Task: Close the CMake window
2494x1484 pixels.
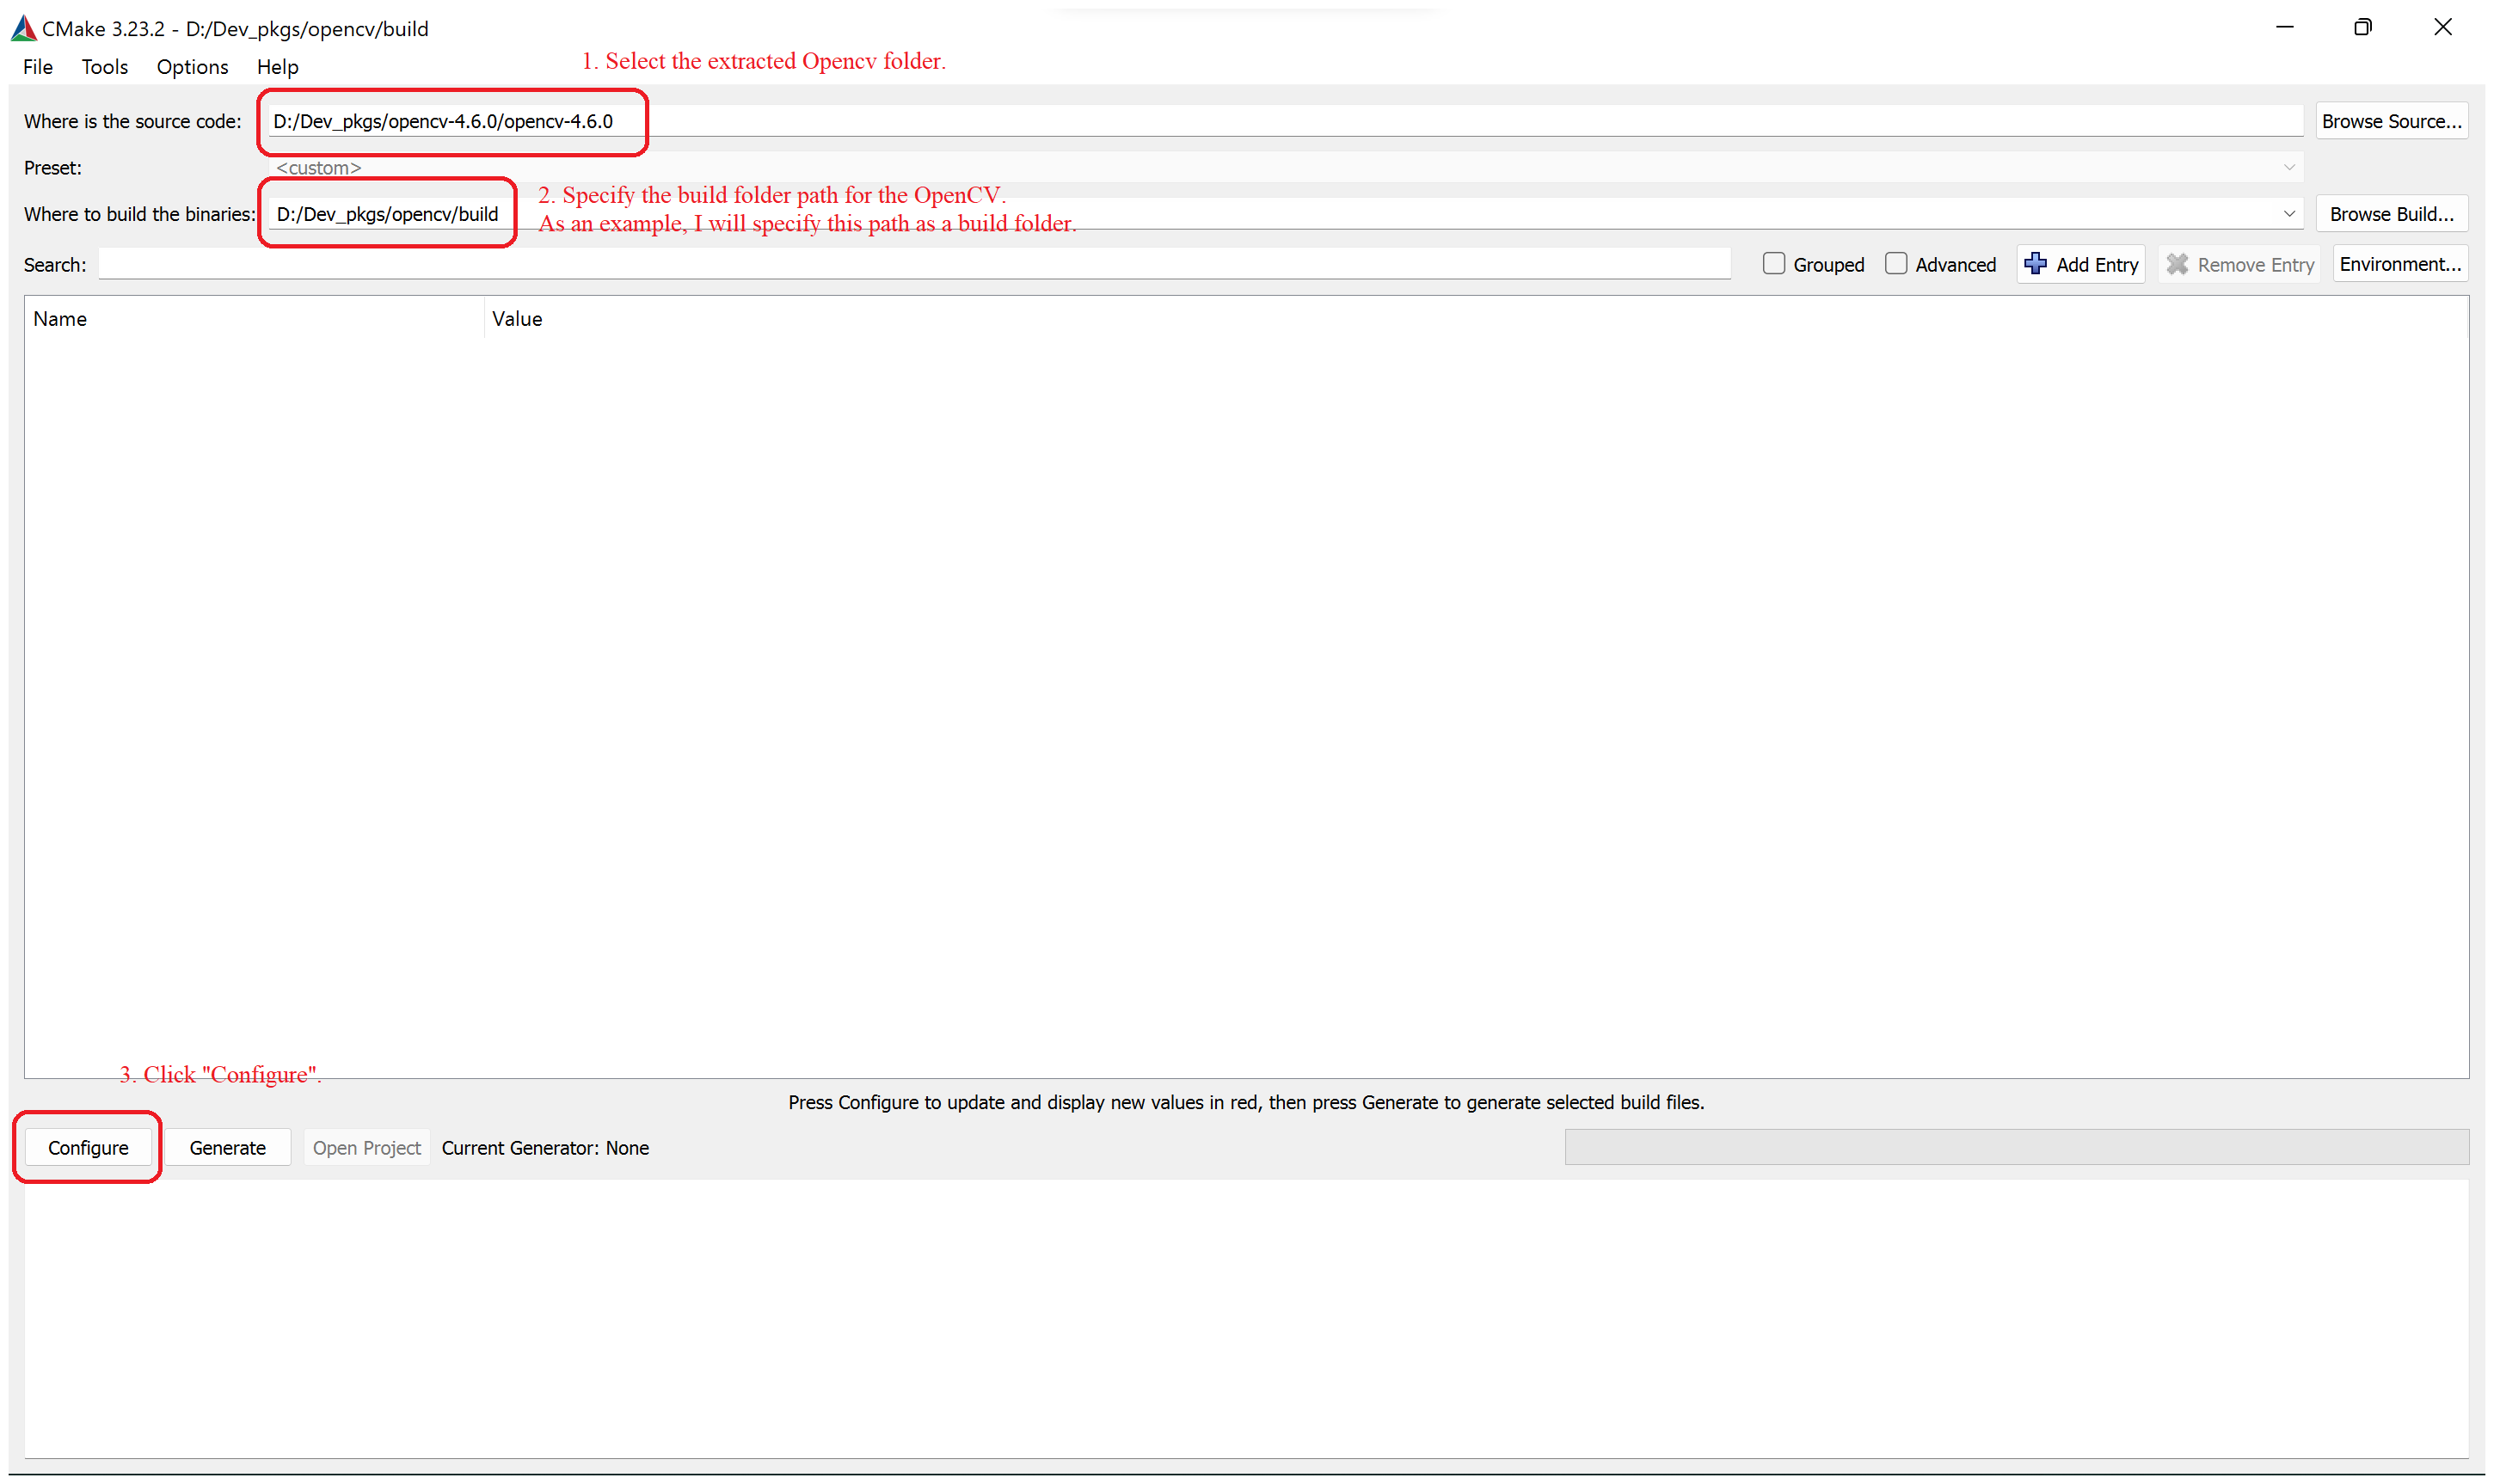Action: pyautogui.click(x=2442, y=27)
